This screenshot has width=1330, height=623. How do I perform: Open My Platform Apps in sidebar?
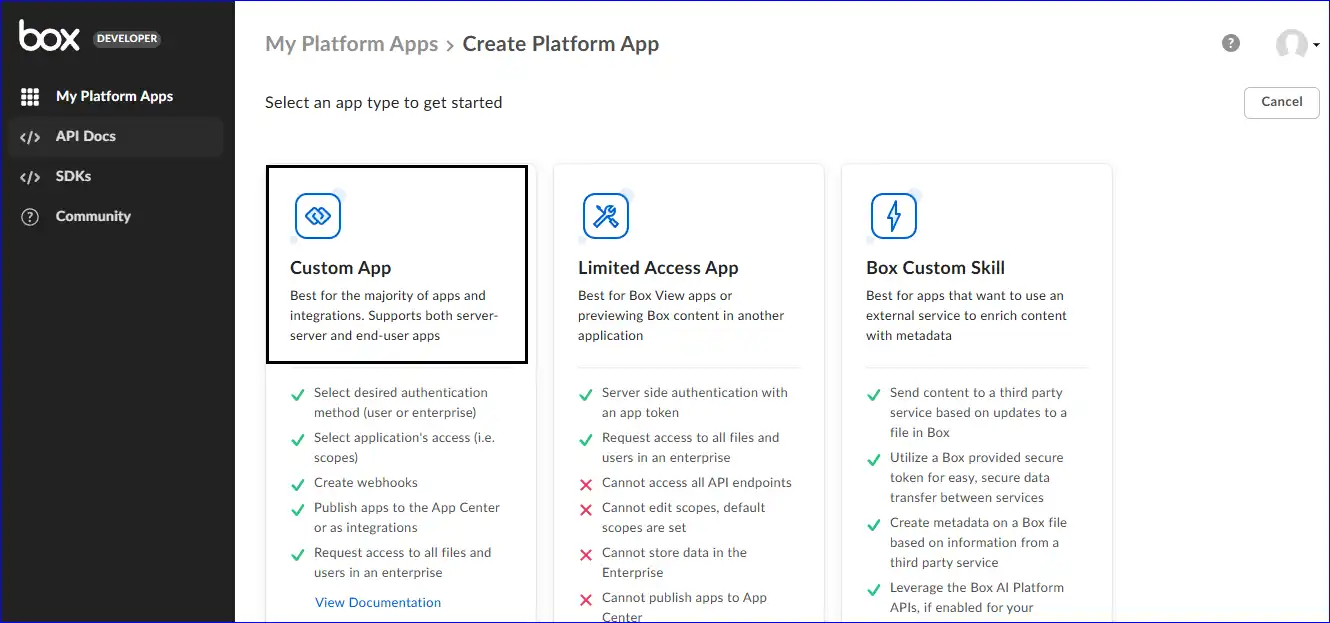(114, 97)
